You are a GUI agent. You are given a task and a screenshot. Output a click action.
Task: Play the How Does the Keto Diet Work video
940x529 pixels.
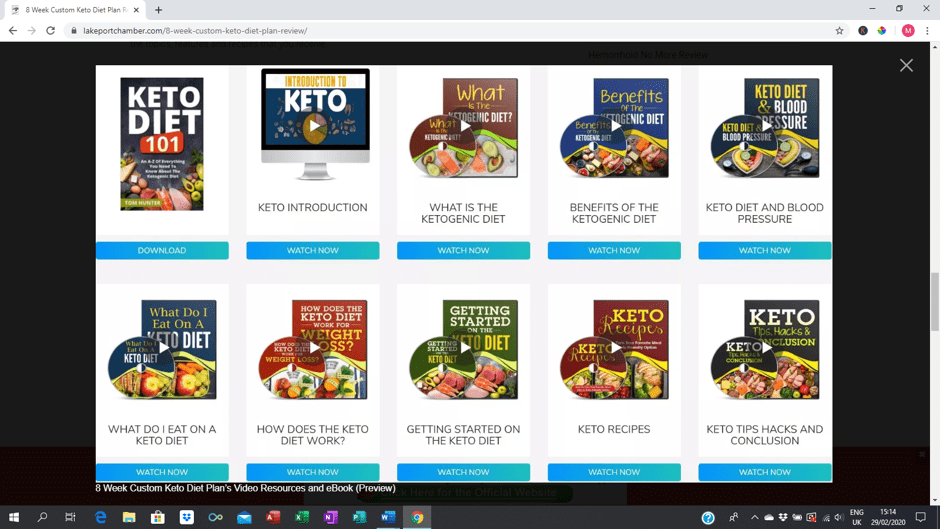pos(314,348)
